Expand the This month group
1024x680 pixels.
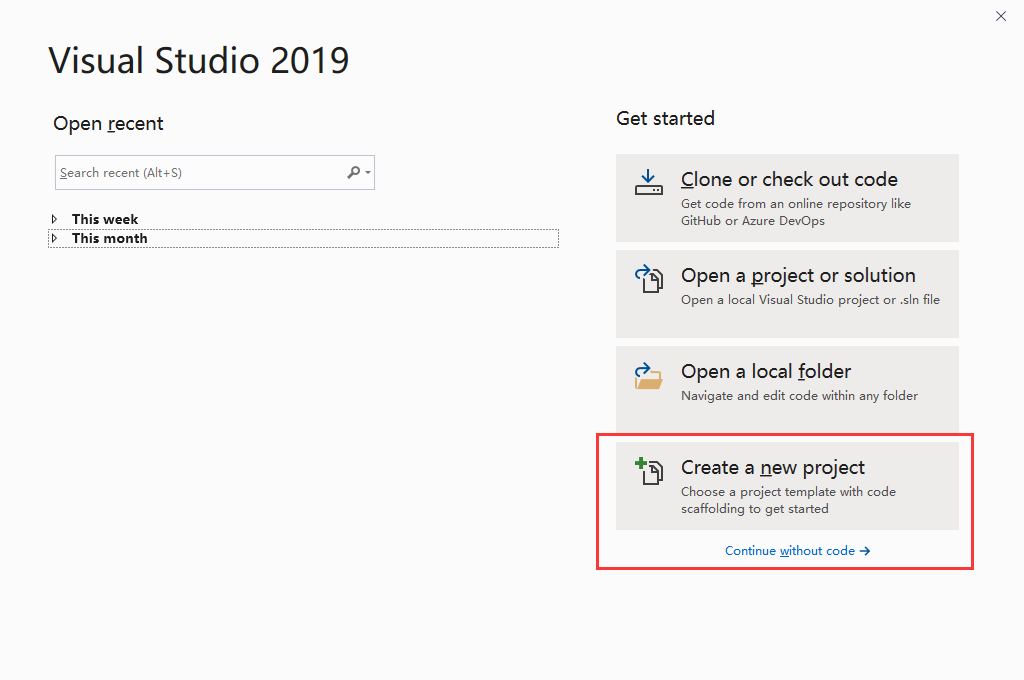tap(55, 238)
